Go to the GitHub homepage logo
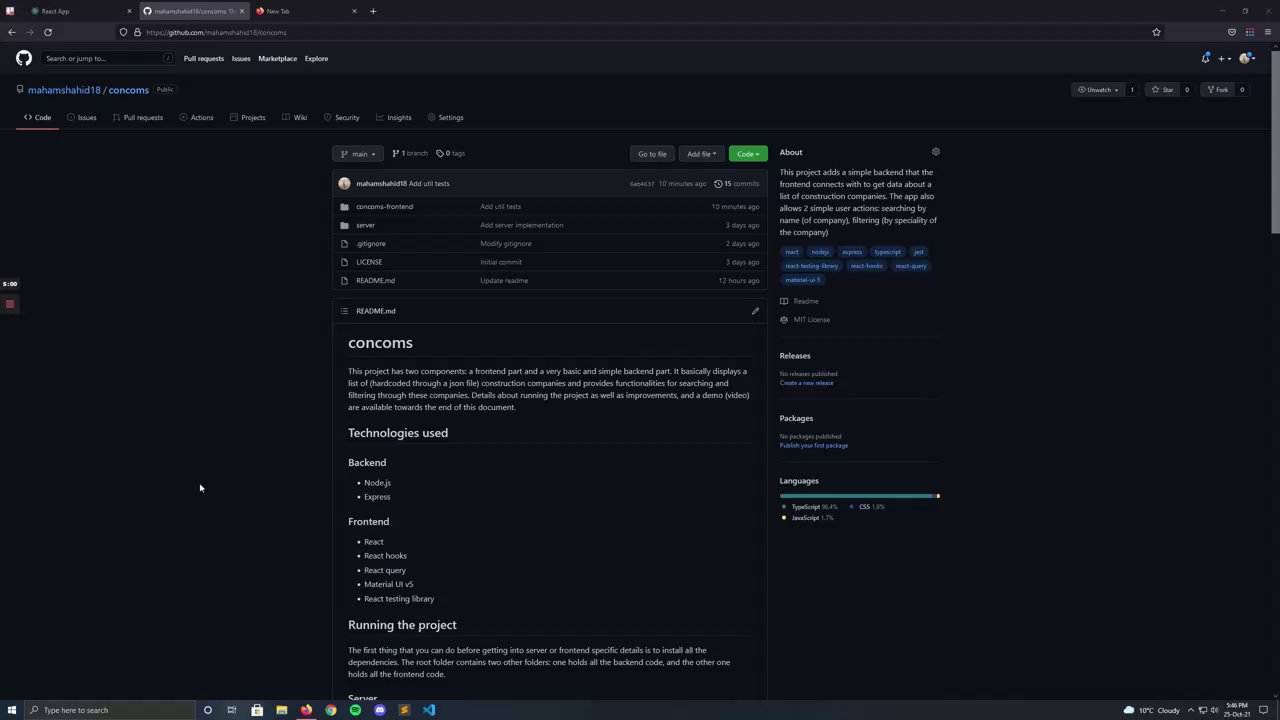This screenshot has width=1280, height=720. click(x=24, y=58)
